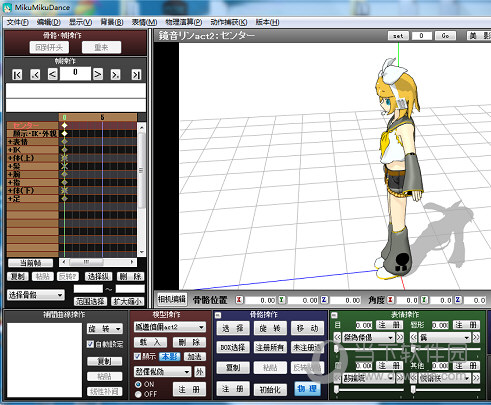Click the 初始化 button
491x405 pixels.
point(270,389)
